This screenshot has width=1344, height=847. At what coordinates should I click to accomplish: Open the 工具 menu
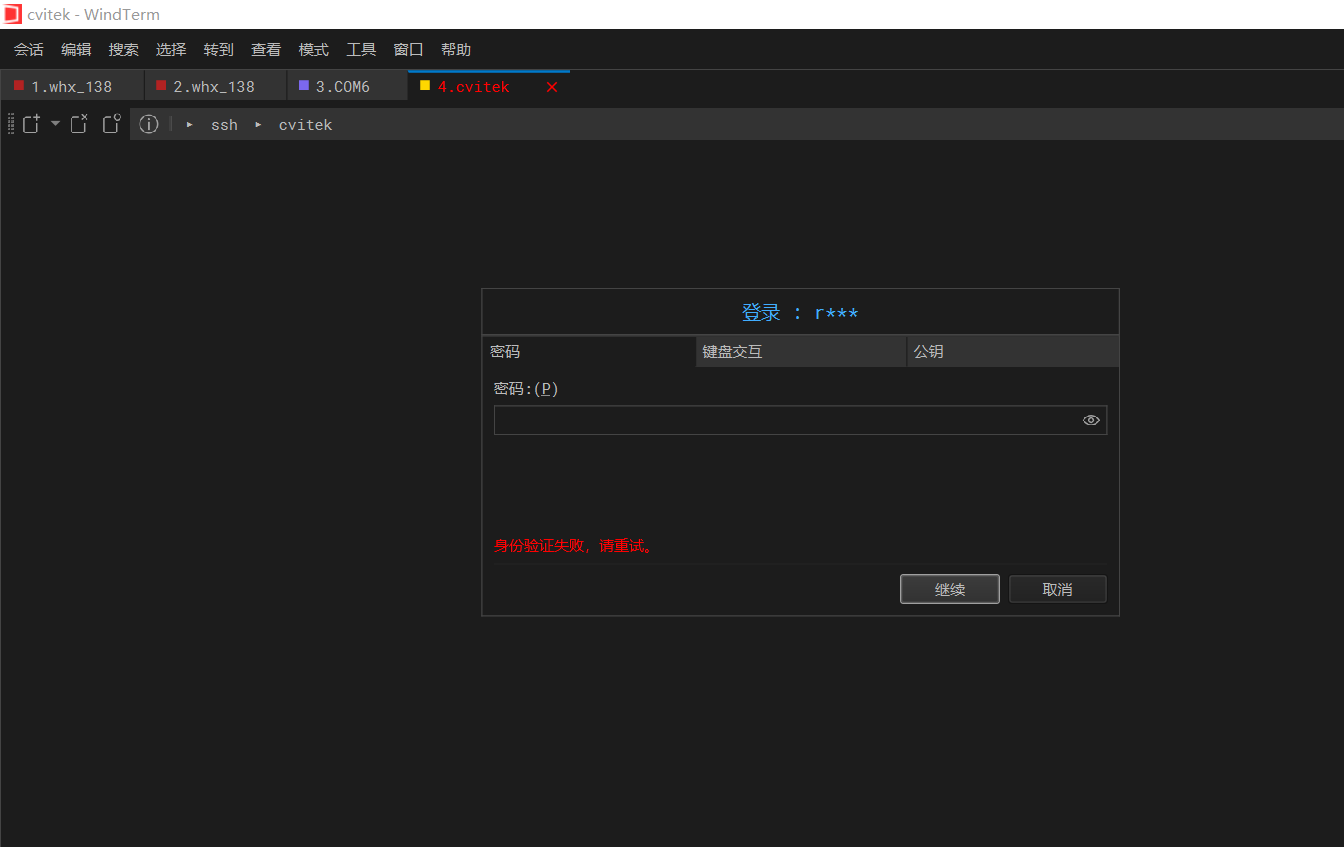coord(361,48)
